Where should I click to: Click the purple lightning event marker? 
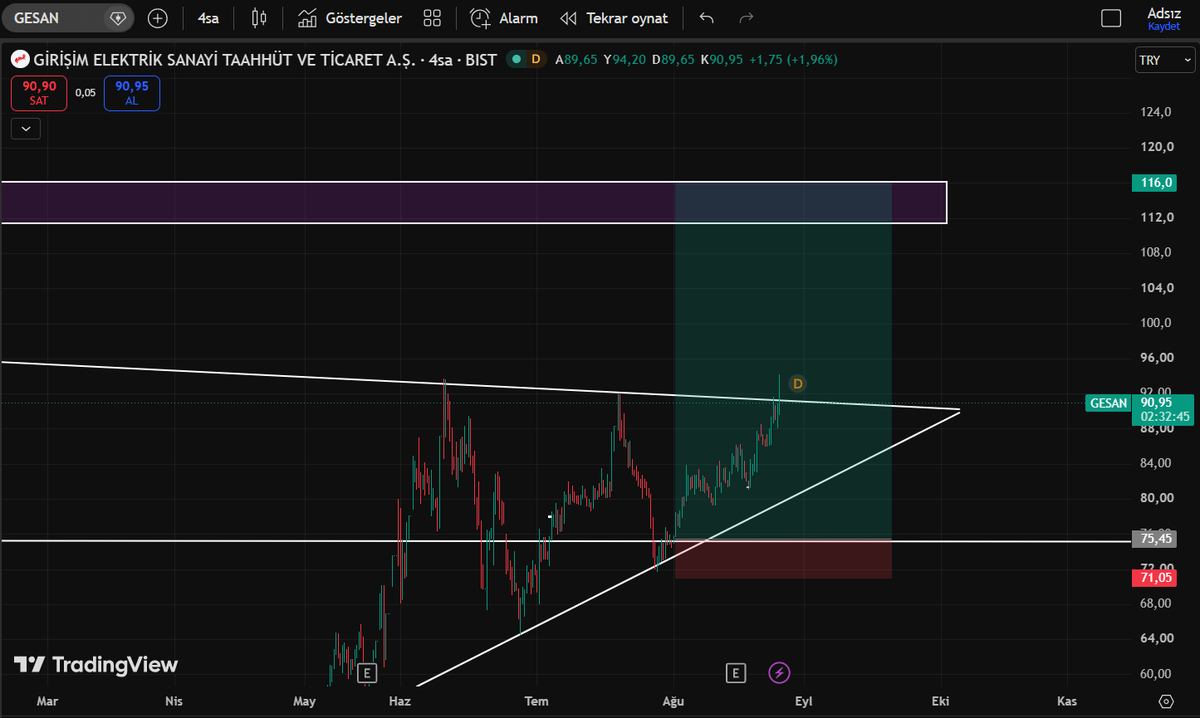(779, 672)
